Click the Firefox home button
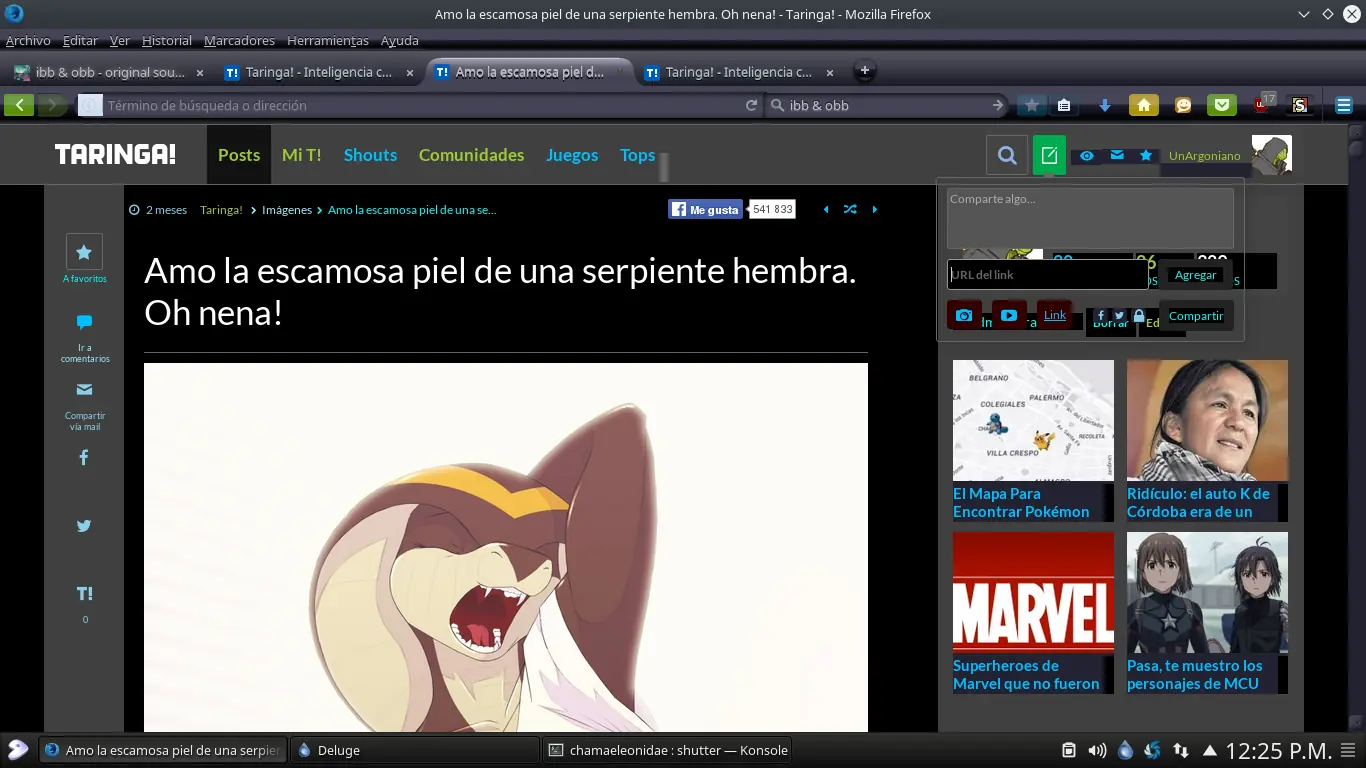The height and width of the screenshot is (768, 1366). tap(1143, 105)
